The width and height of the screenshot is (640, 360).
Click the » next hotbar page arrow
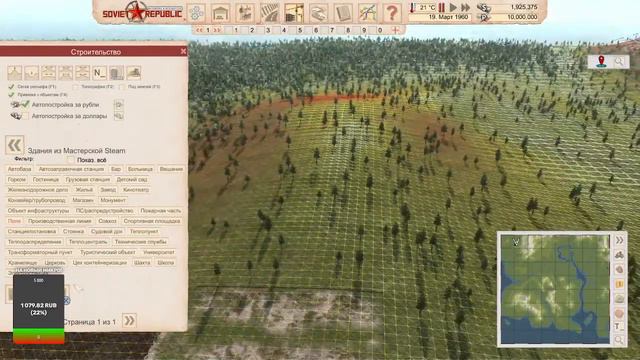point(217,30)
